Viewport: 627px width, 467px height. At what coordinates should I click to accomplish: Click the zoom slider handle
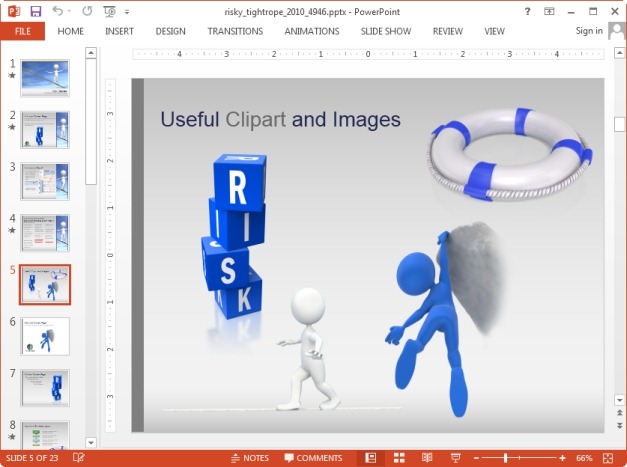505,458
